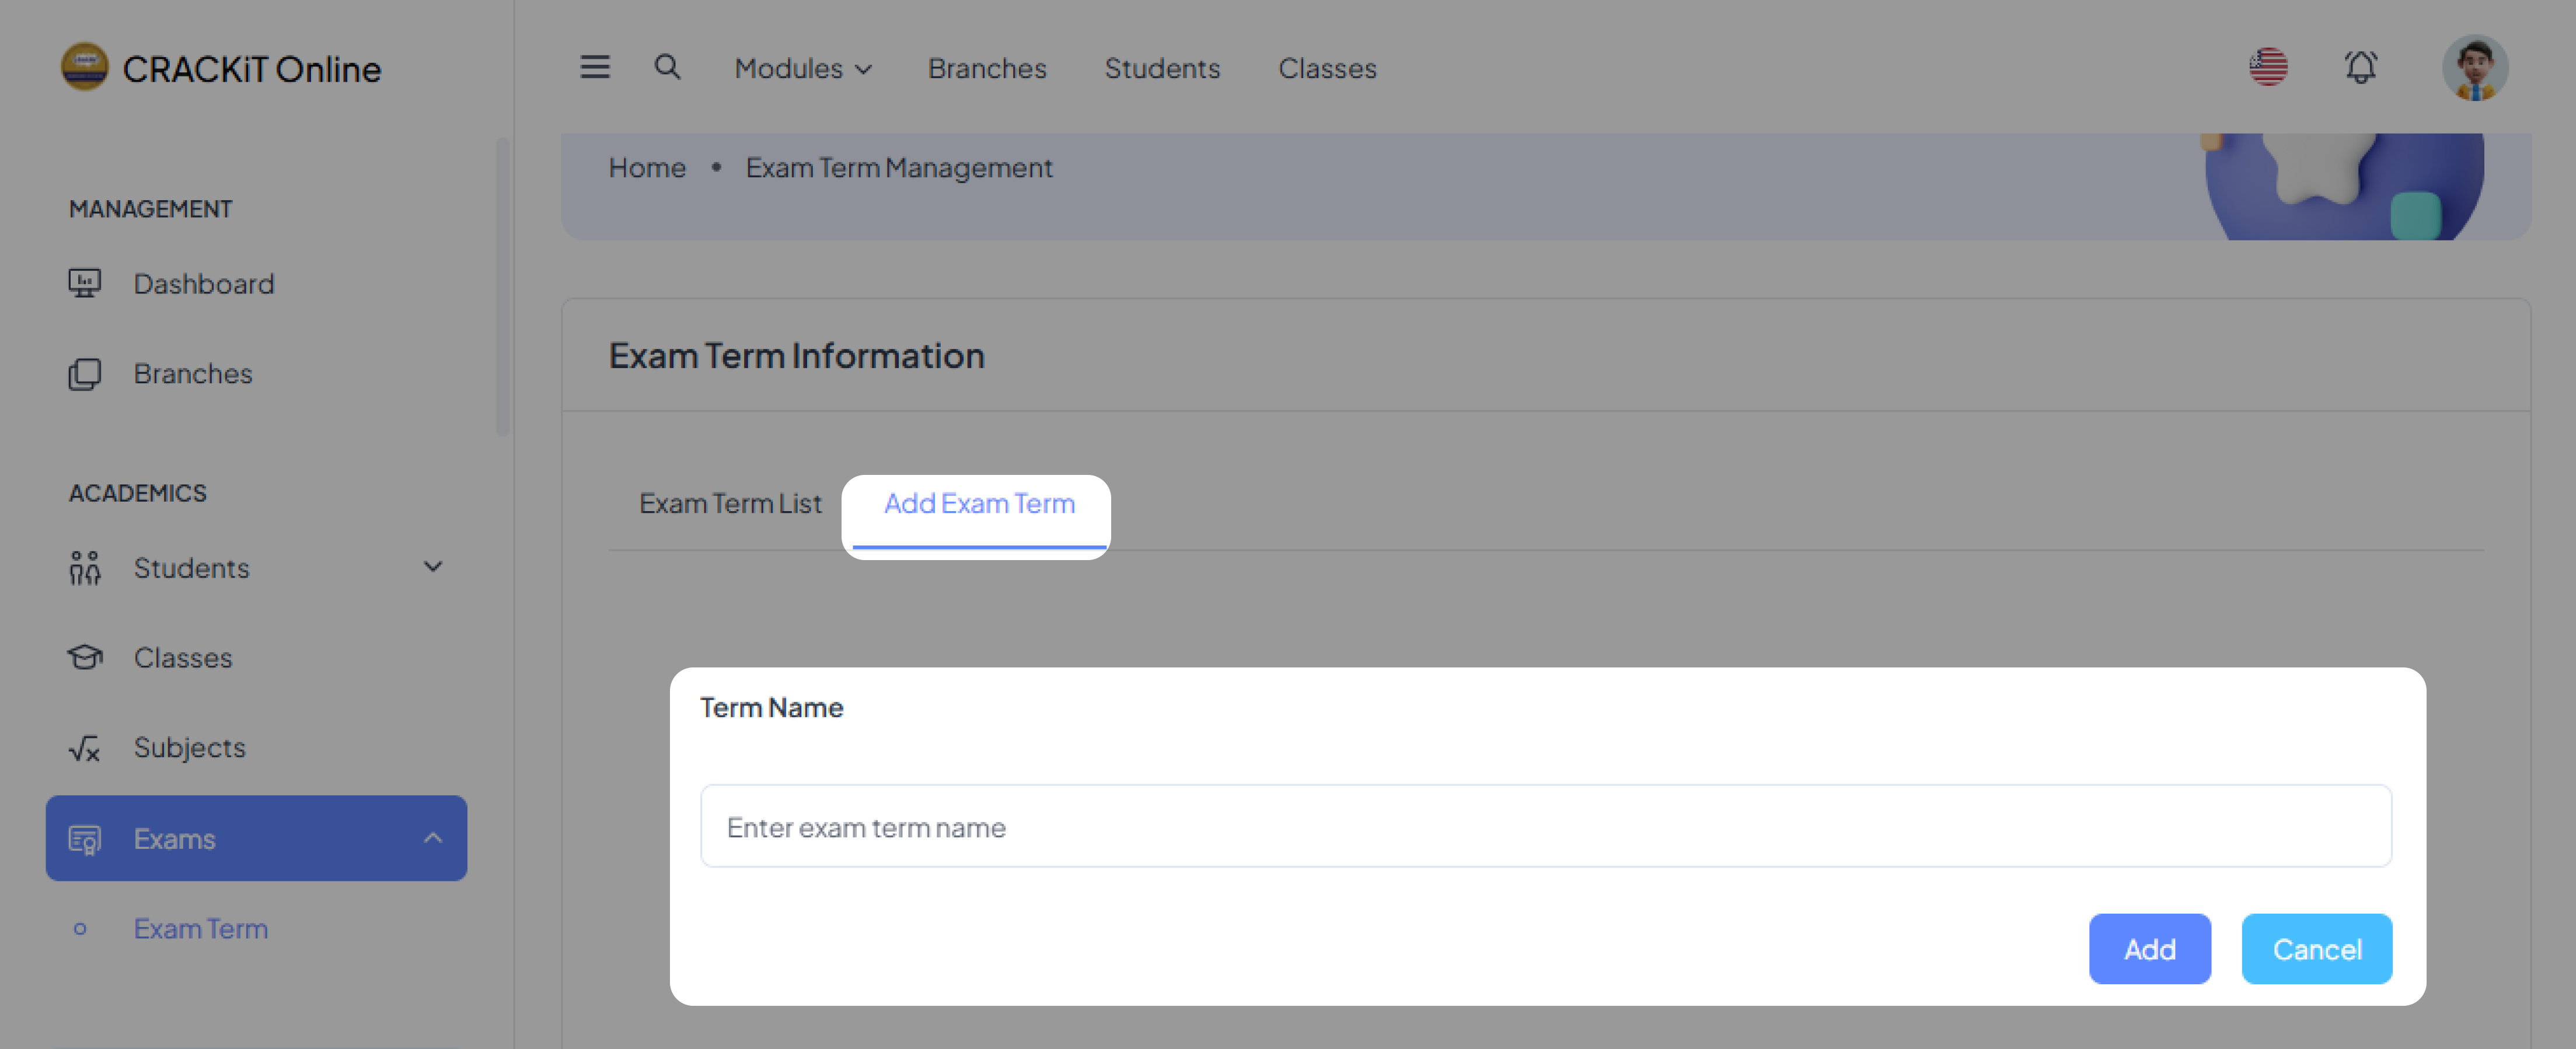Expand the Students sidebar chevron
This screenshot has height=1049, width=2576.
click(432, 567)
